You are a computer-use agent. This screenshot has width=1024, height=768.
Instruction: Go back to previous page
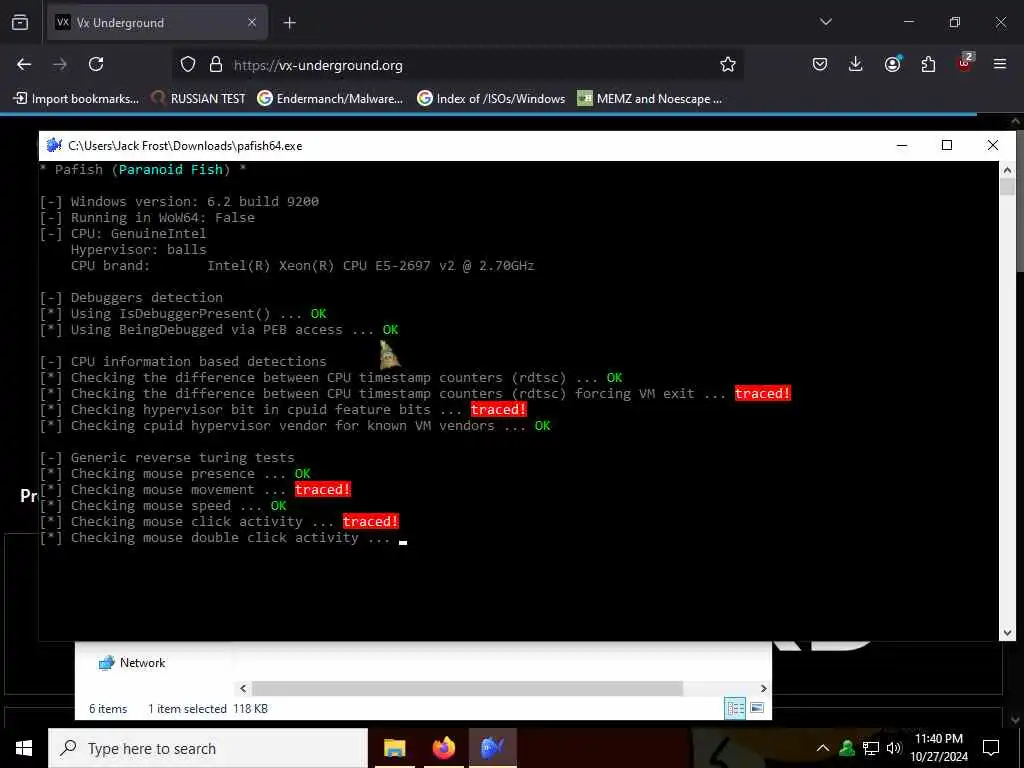[x=24, y=64]
